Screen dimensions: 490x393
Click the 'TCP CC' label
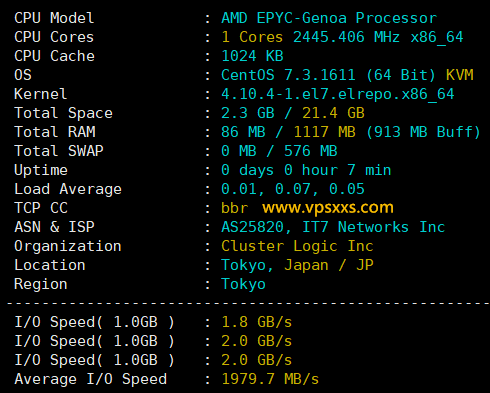[41, 208]
